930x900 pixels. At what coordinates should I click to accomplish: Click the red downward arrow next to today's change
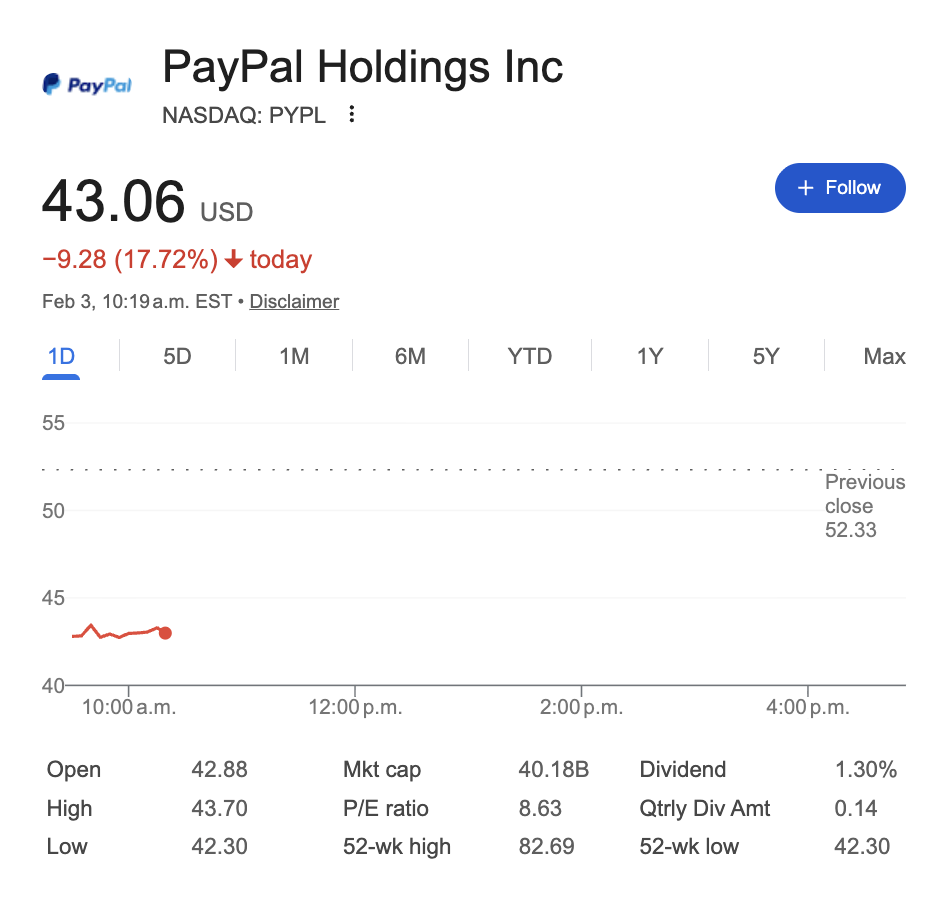coord(236,258)
